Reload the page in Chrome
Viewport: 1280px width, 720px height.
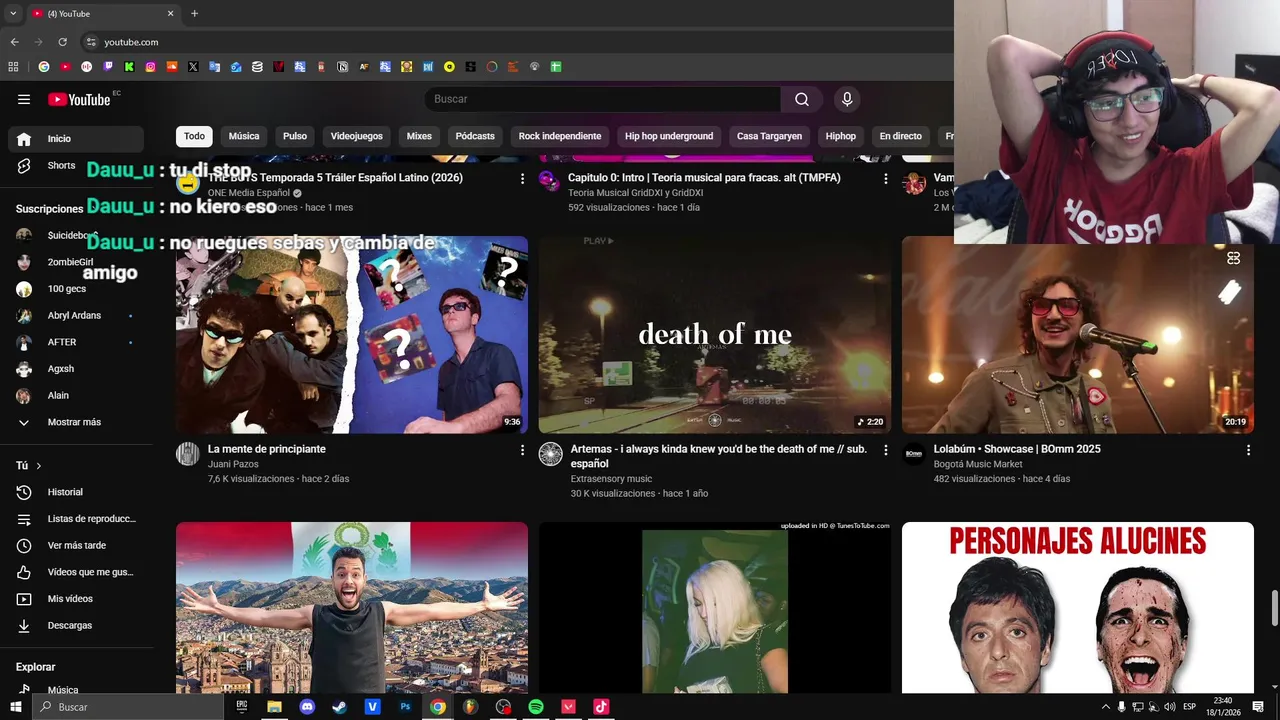[62, 42]
